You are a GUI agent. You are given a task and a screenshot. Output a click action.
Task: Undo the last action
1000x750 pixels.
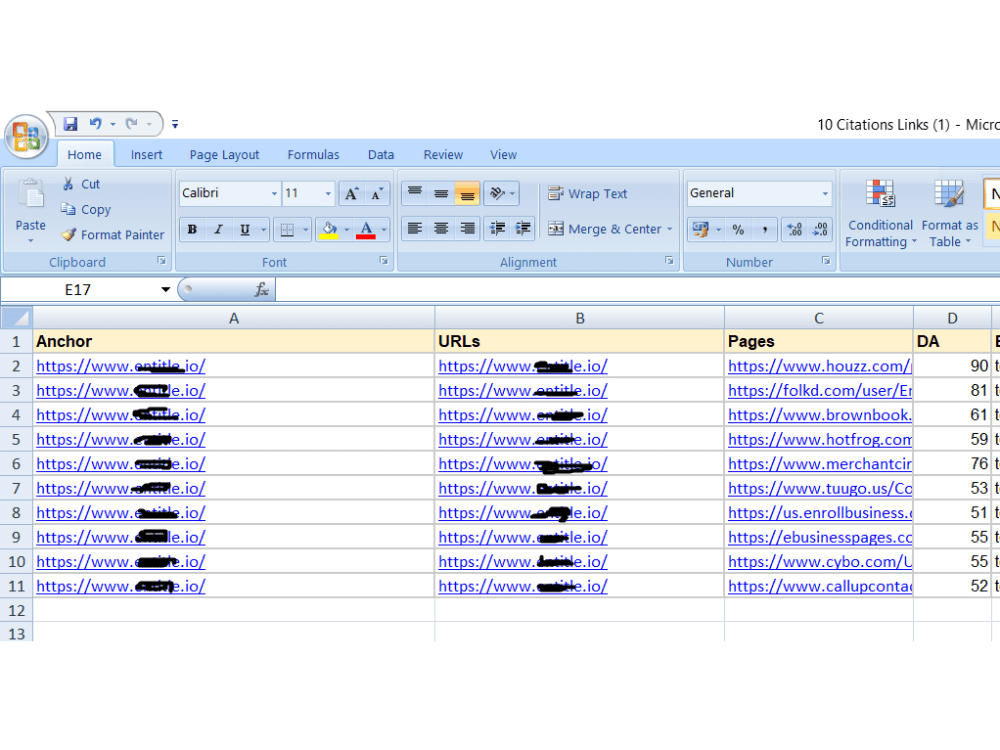96,124
